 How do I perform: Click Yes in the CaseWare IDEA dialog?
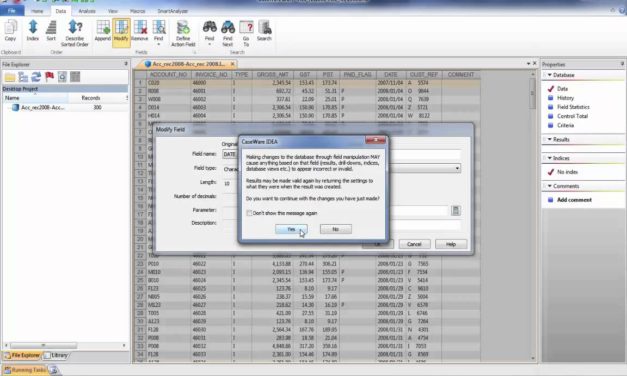point(291,229)
